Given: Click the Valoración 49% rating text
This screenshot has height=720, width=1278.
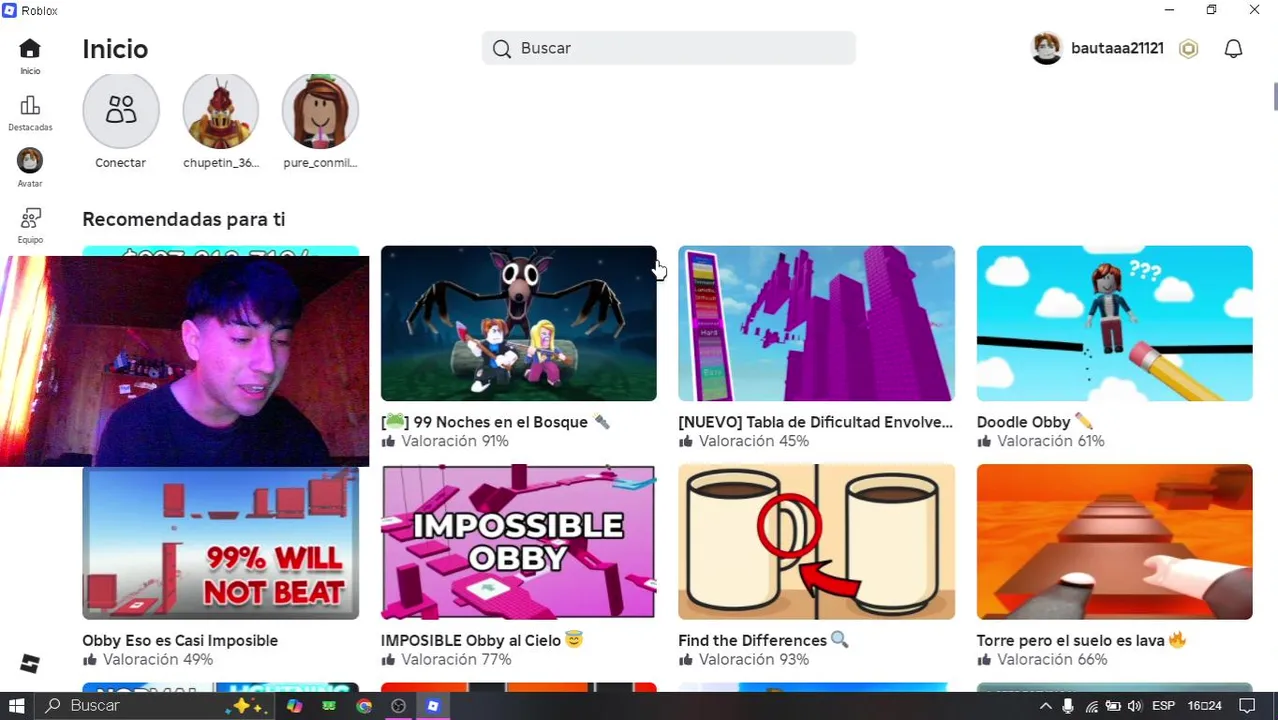Looking at the screenshot, I should click(158, 660).
